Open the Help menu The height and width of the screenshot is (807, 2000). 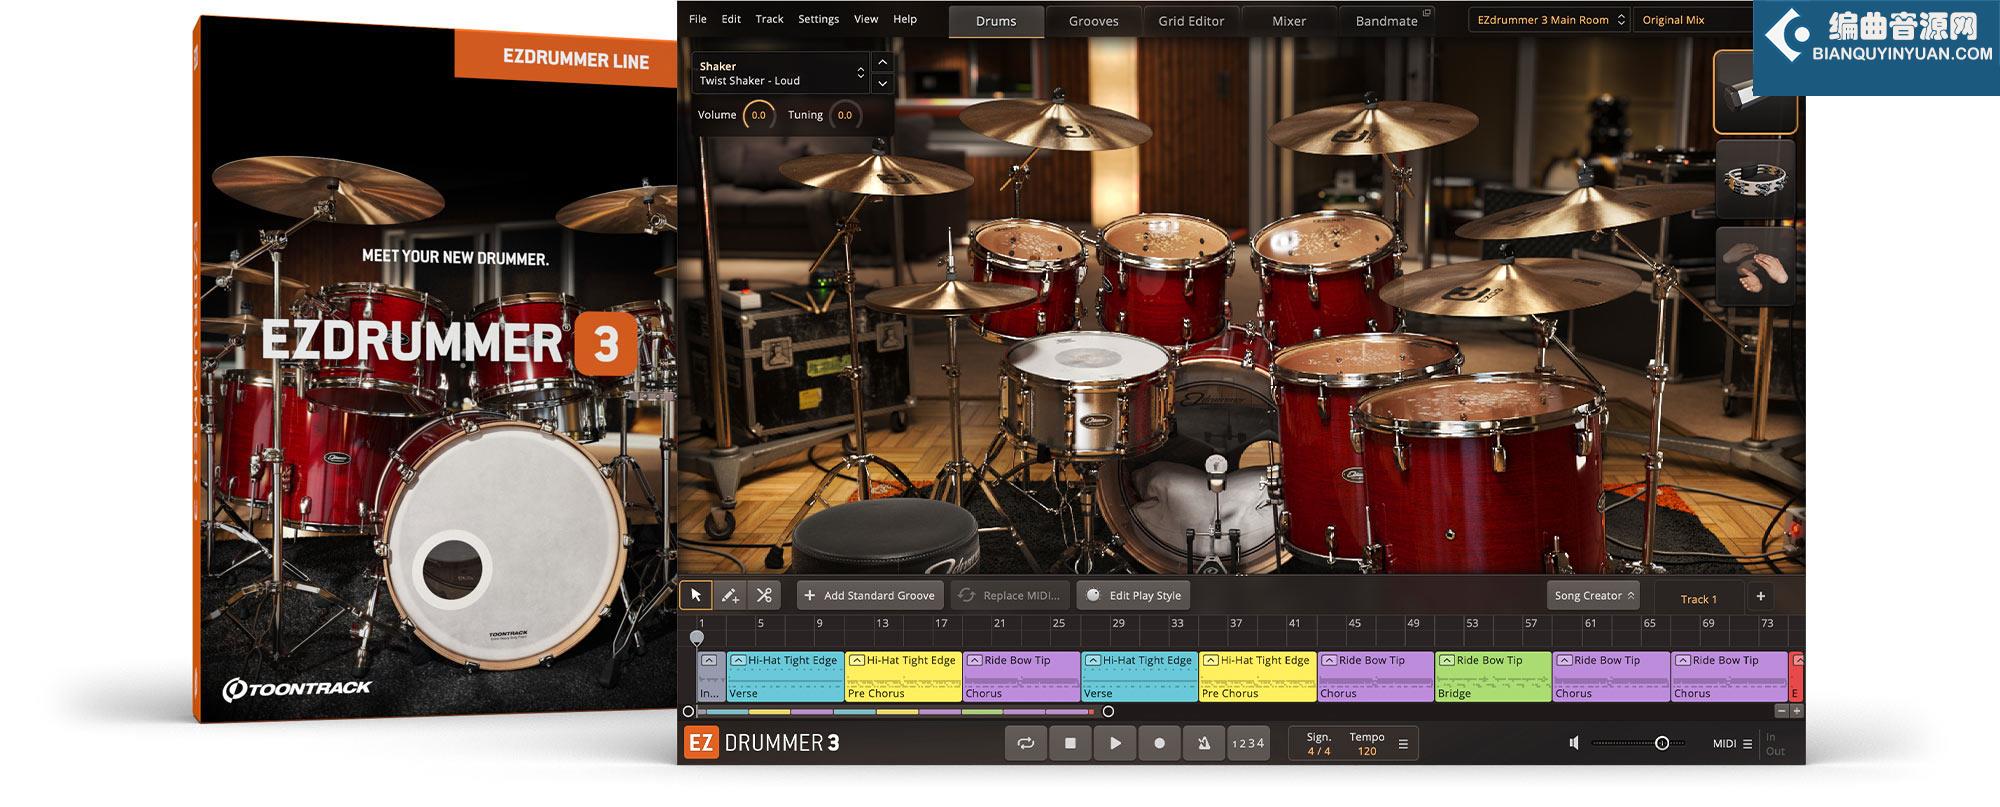pos(904,19)
